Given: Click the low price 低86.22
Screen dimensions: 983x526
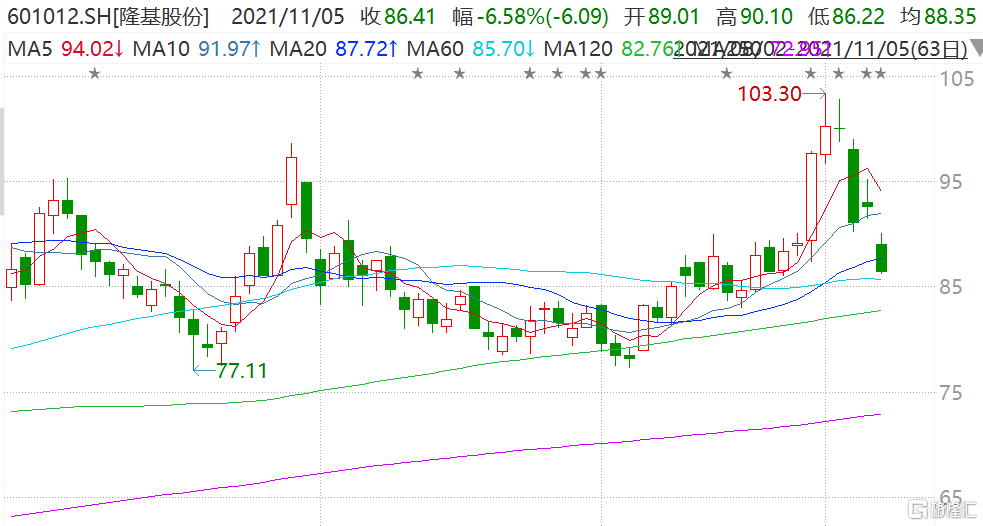Looking at the screenshot, I should tap(846, 16).
